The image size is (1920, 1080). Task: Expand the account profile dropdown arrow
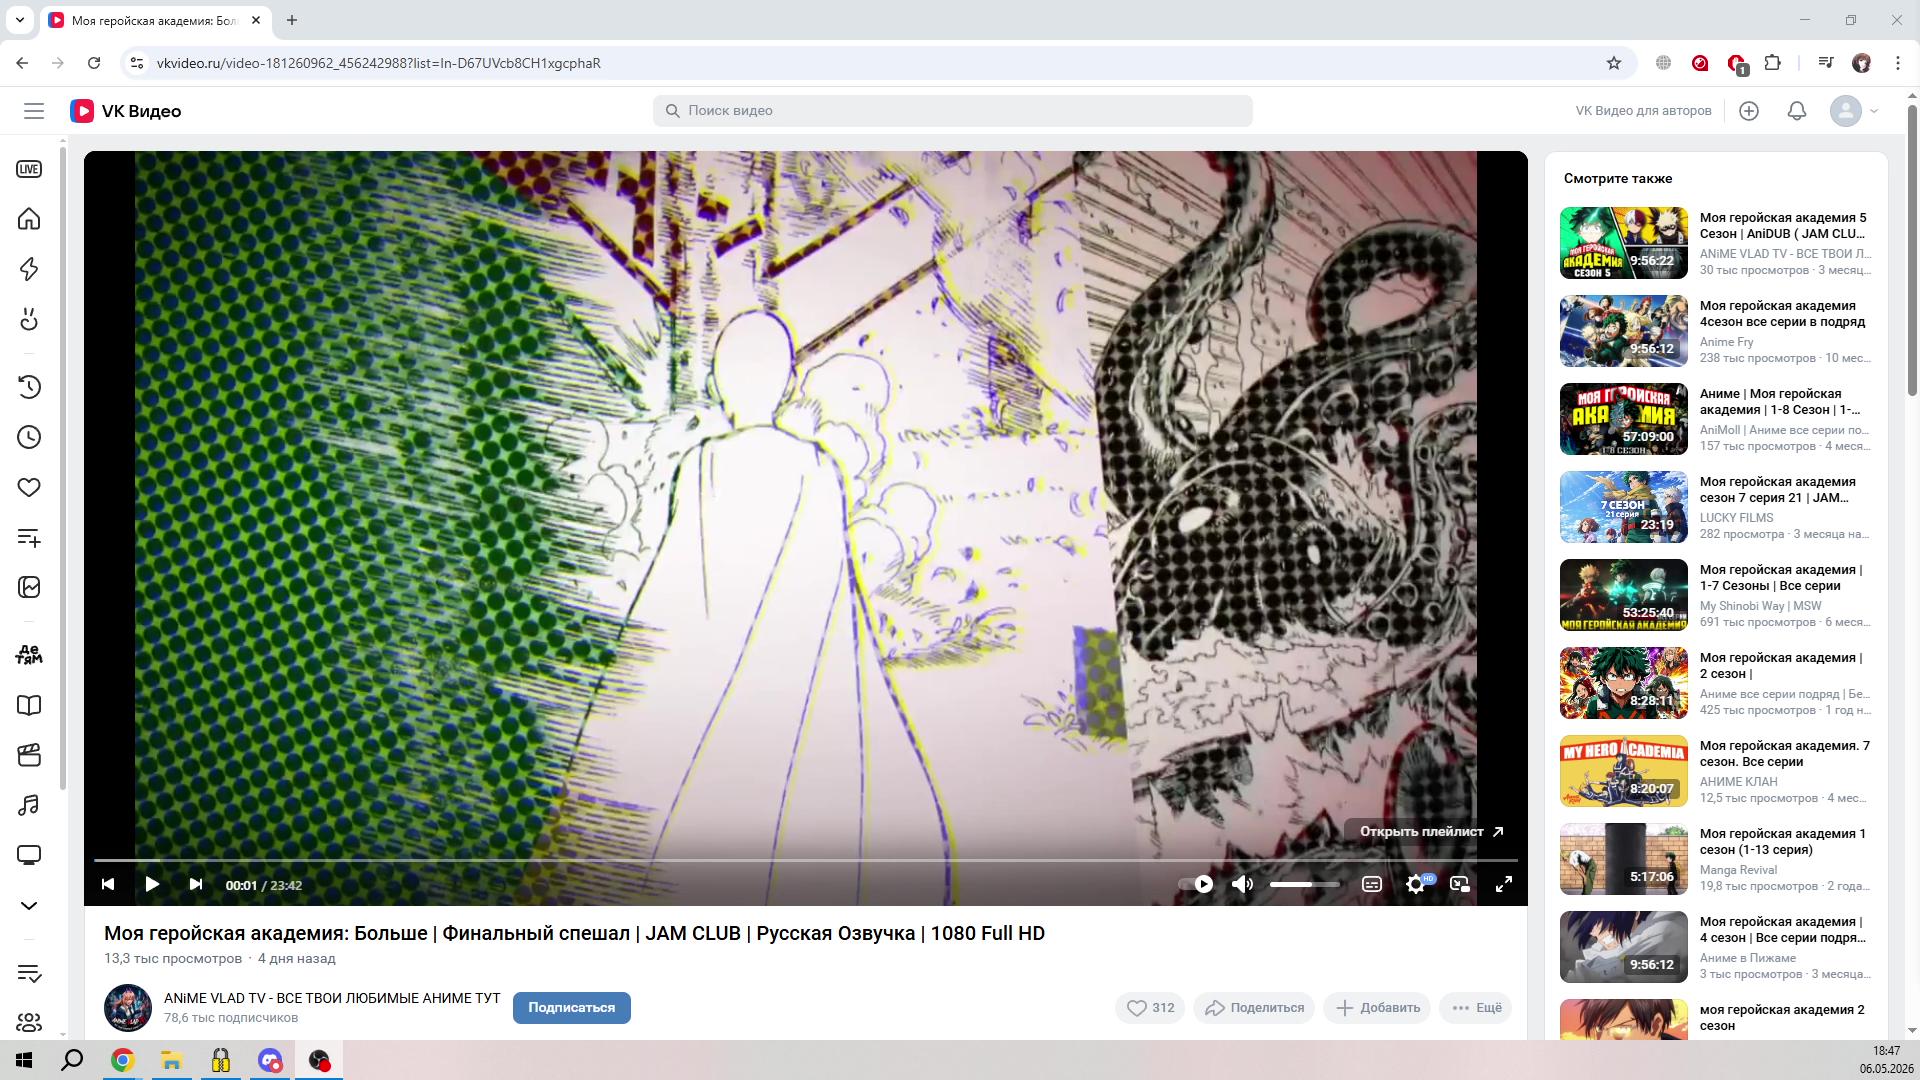click(x=1874, y=111)
